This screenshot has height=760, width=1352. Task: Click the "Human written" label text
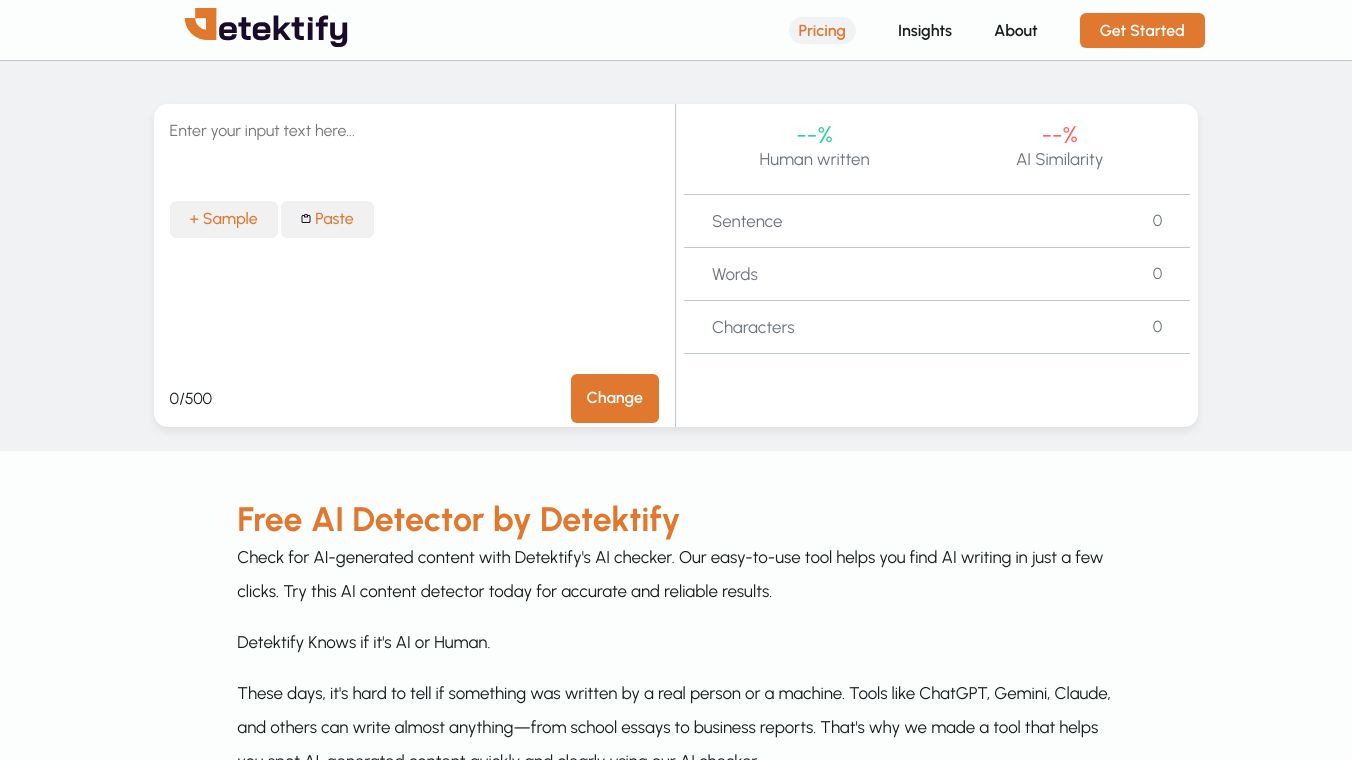click(814, 160)
